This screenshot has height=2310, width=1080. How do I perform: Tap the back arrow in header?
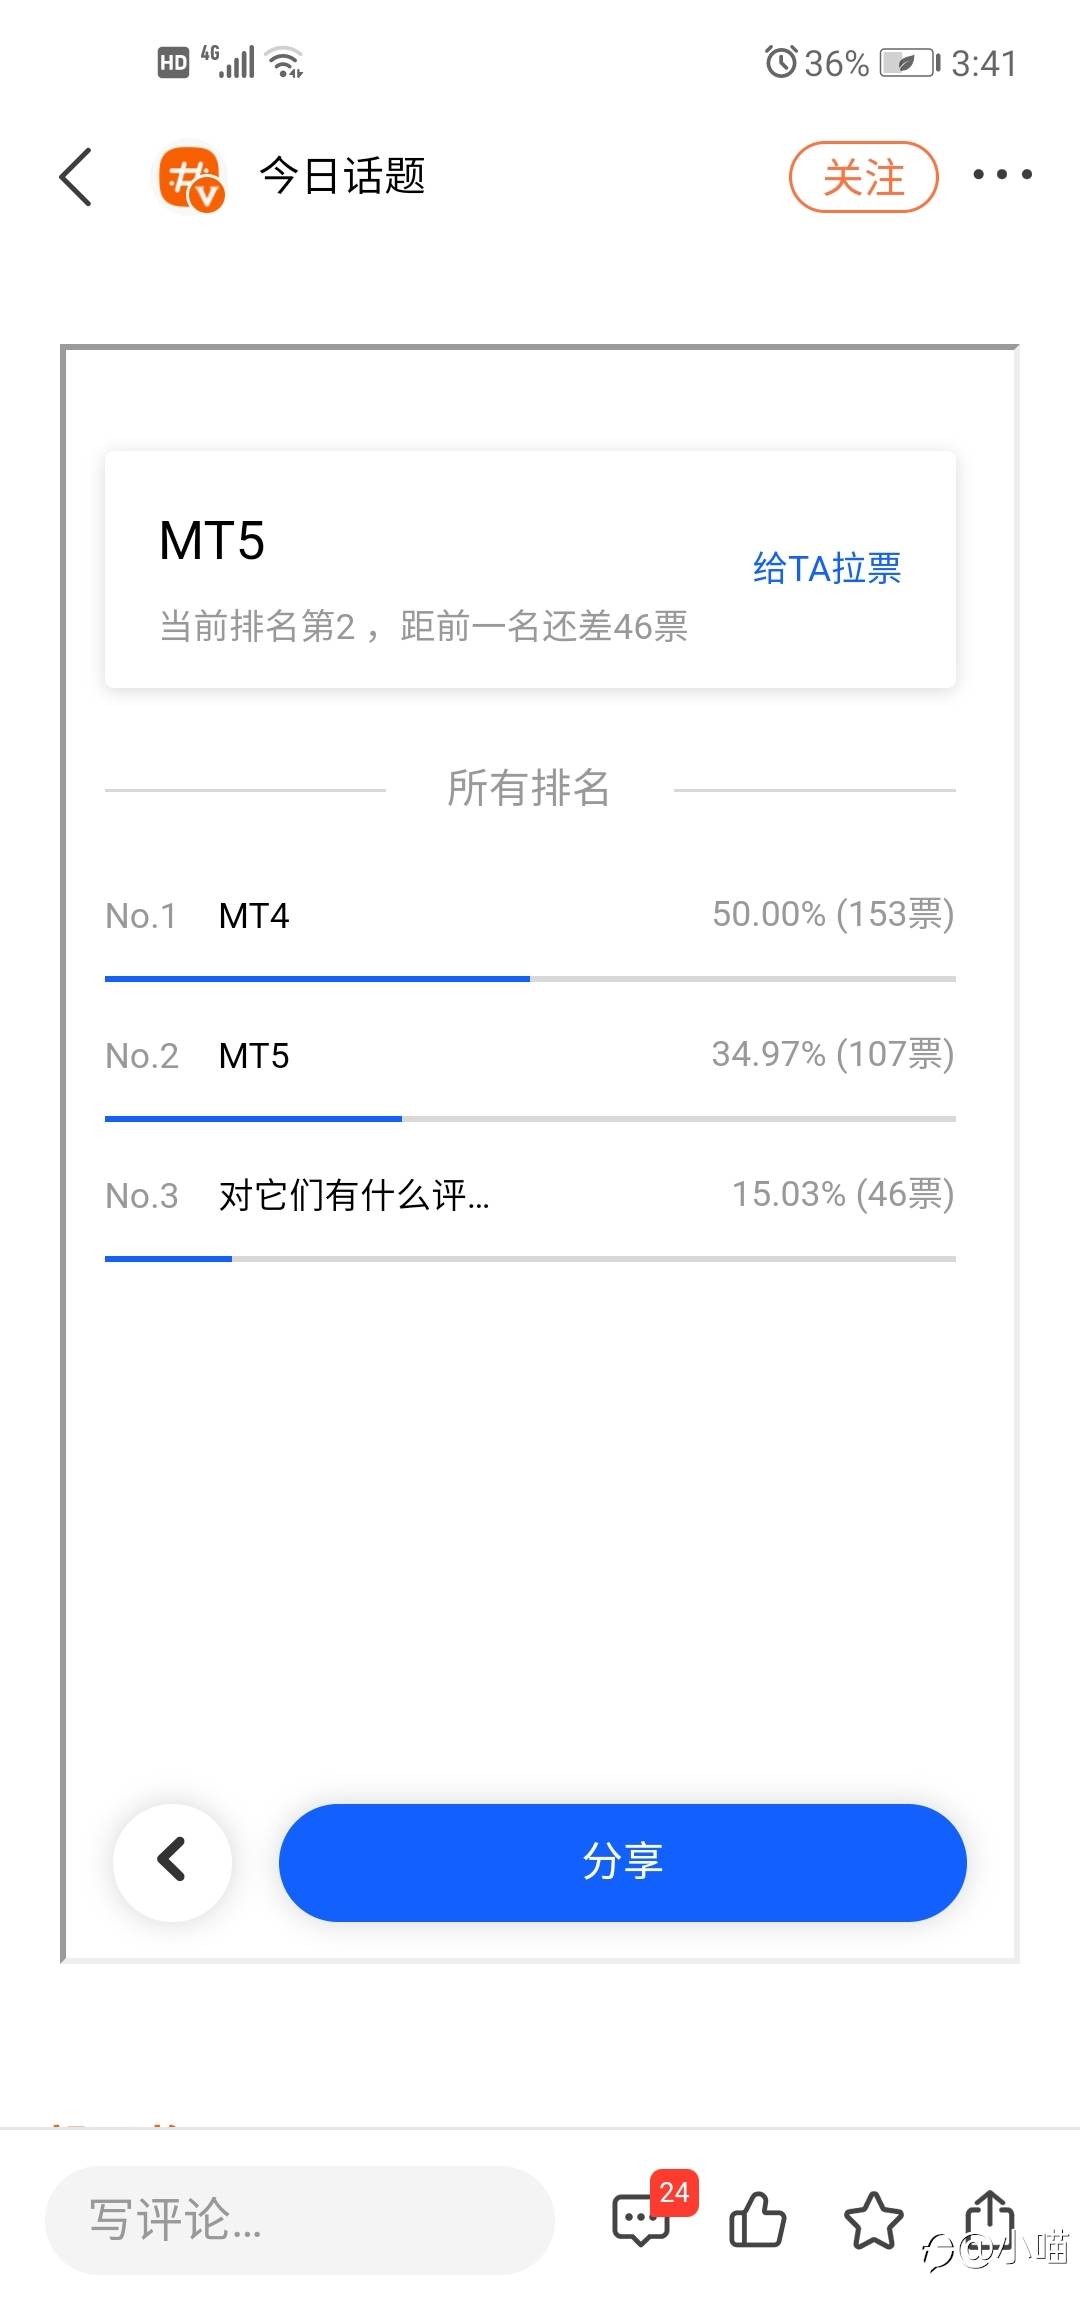[76, 177]
